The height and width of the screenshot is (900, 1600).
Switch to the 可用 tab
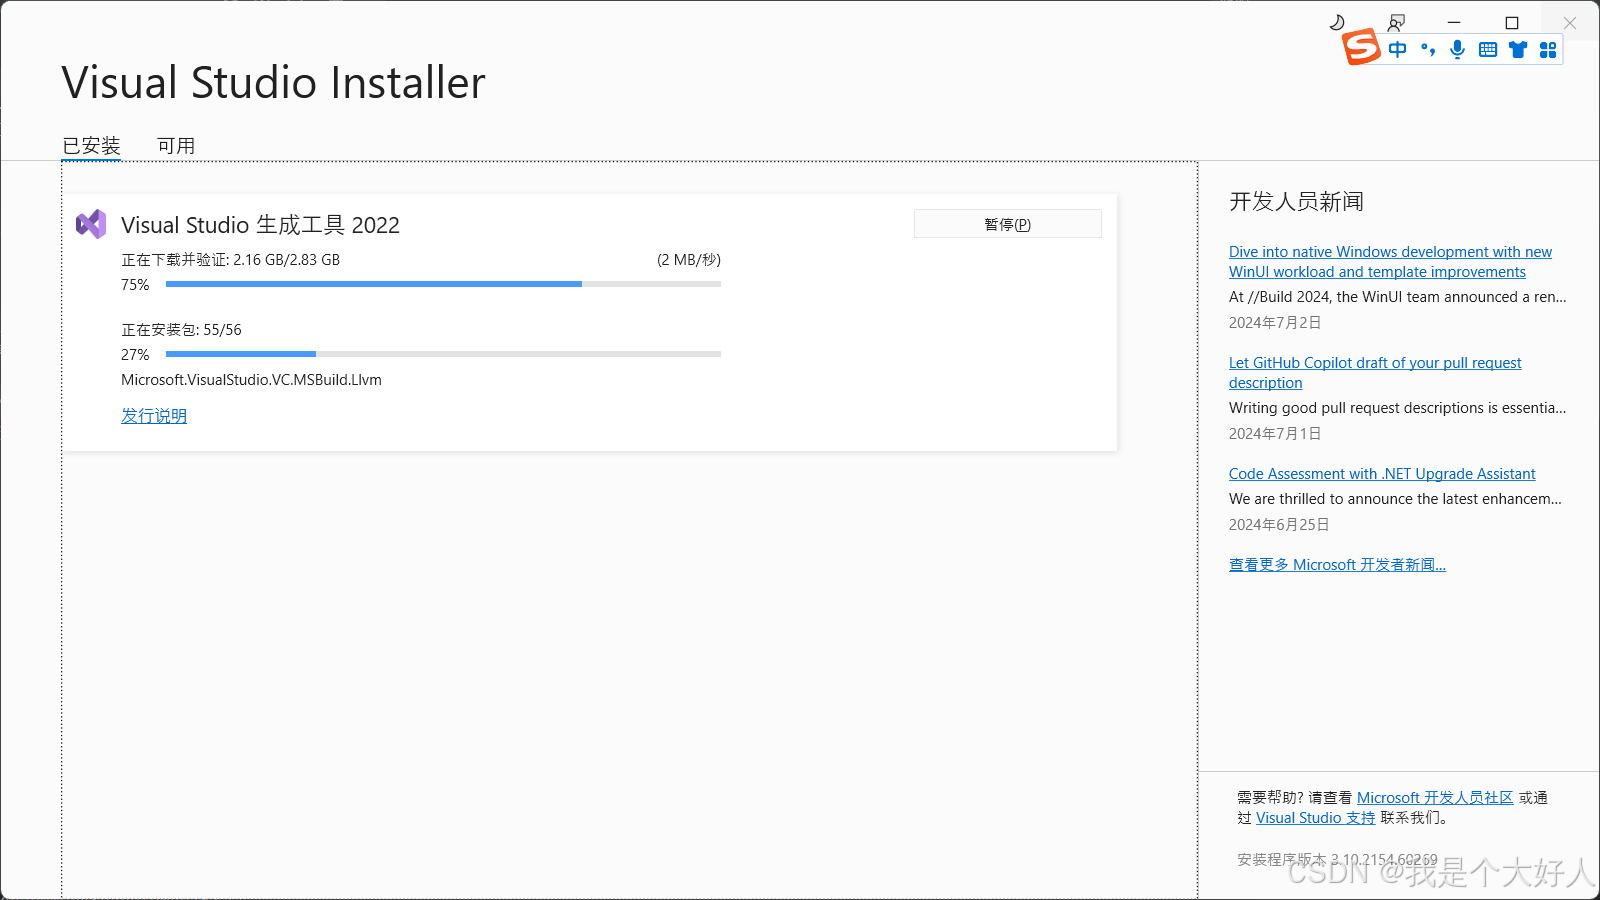[176, 146]
